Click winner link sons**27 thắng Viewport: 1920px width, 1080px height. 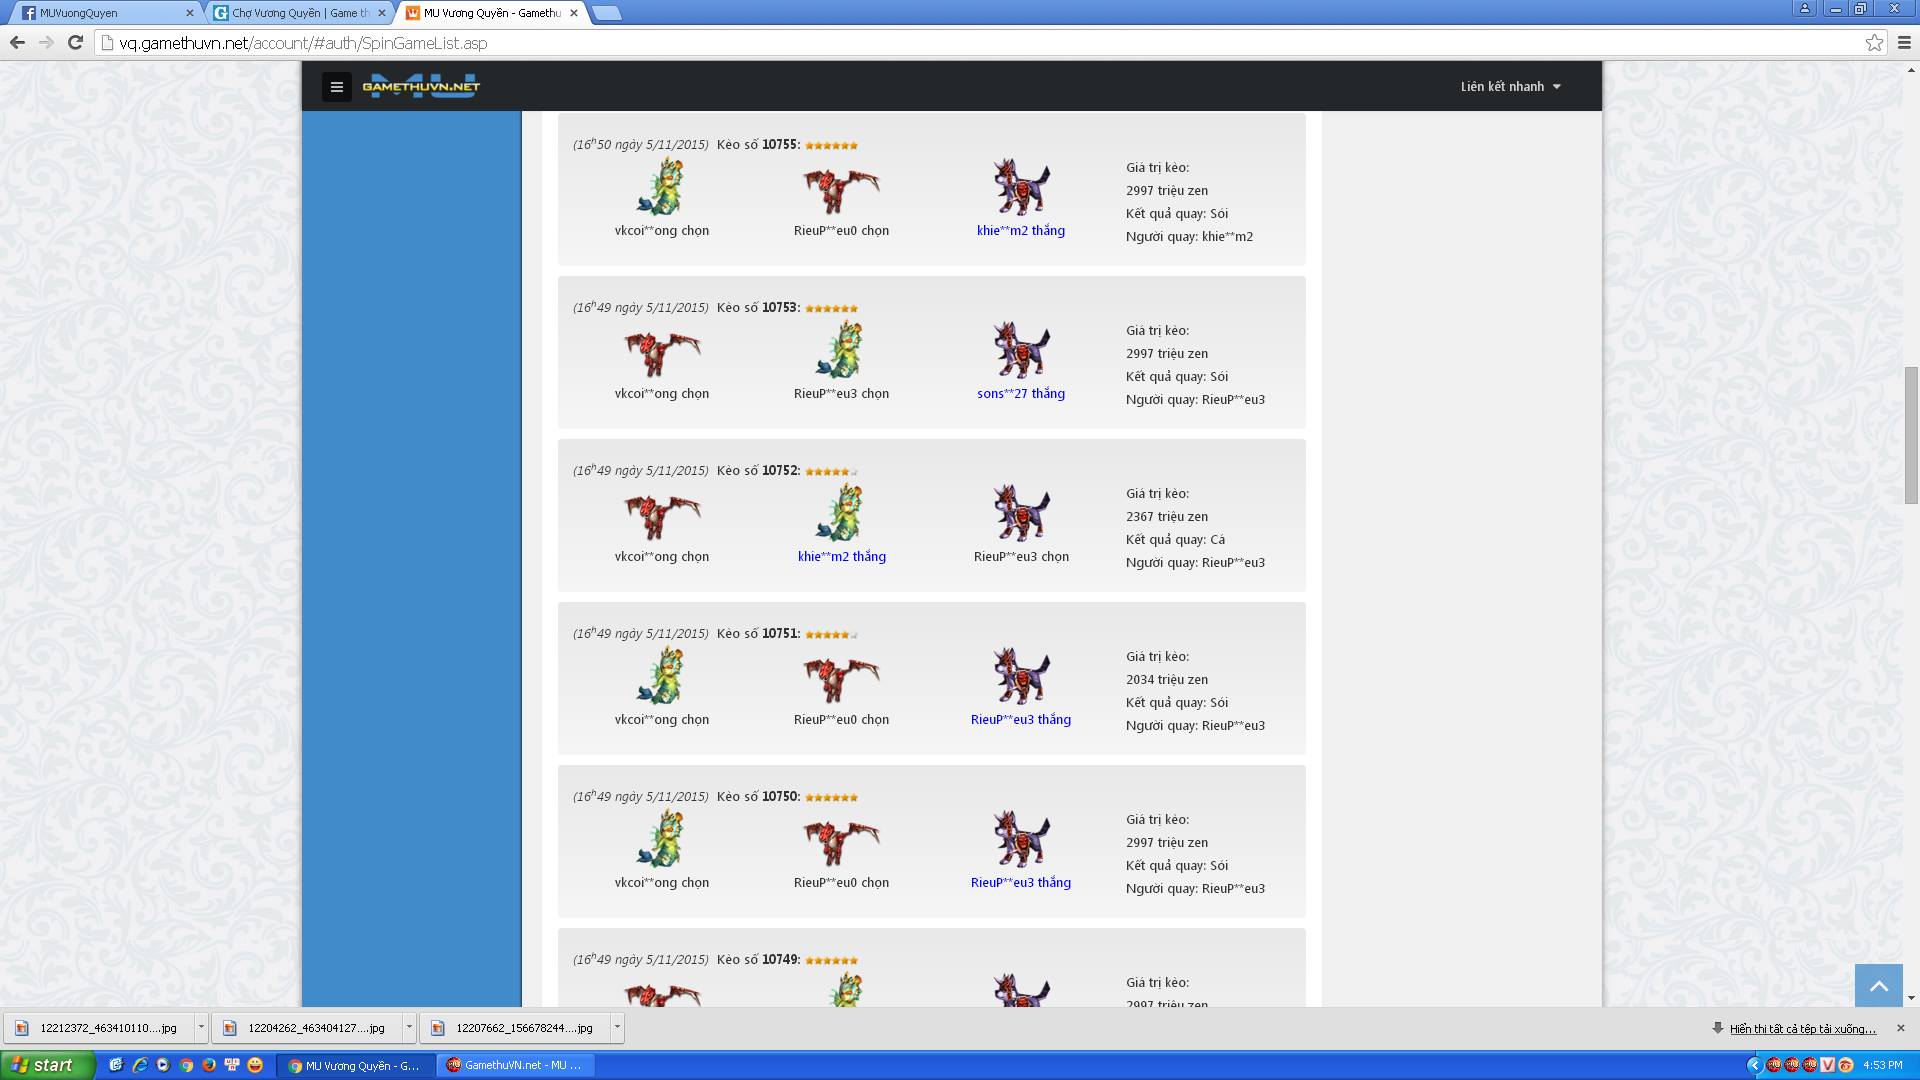click(1021, 394)
